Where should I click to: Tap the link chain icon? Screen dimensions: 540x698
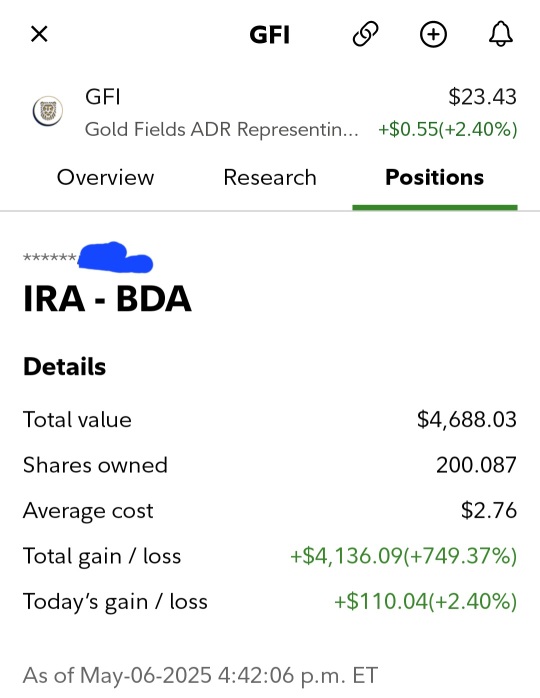365,34
